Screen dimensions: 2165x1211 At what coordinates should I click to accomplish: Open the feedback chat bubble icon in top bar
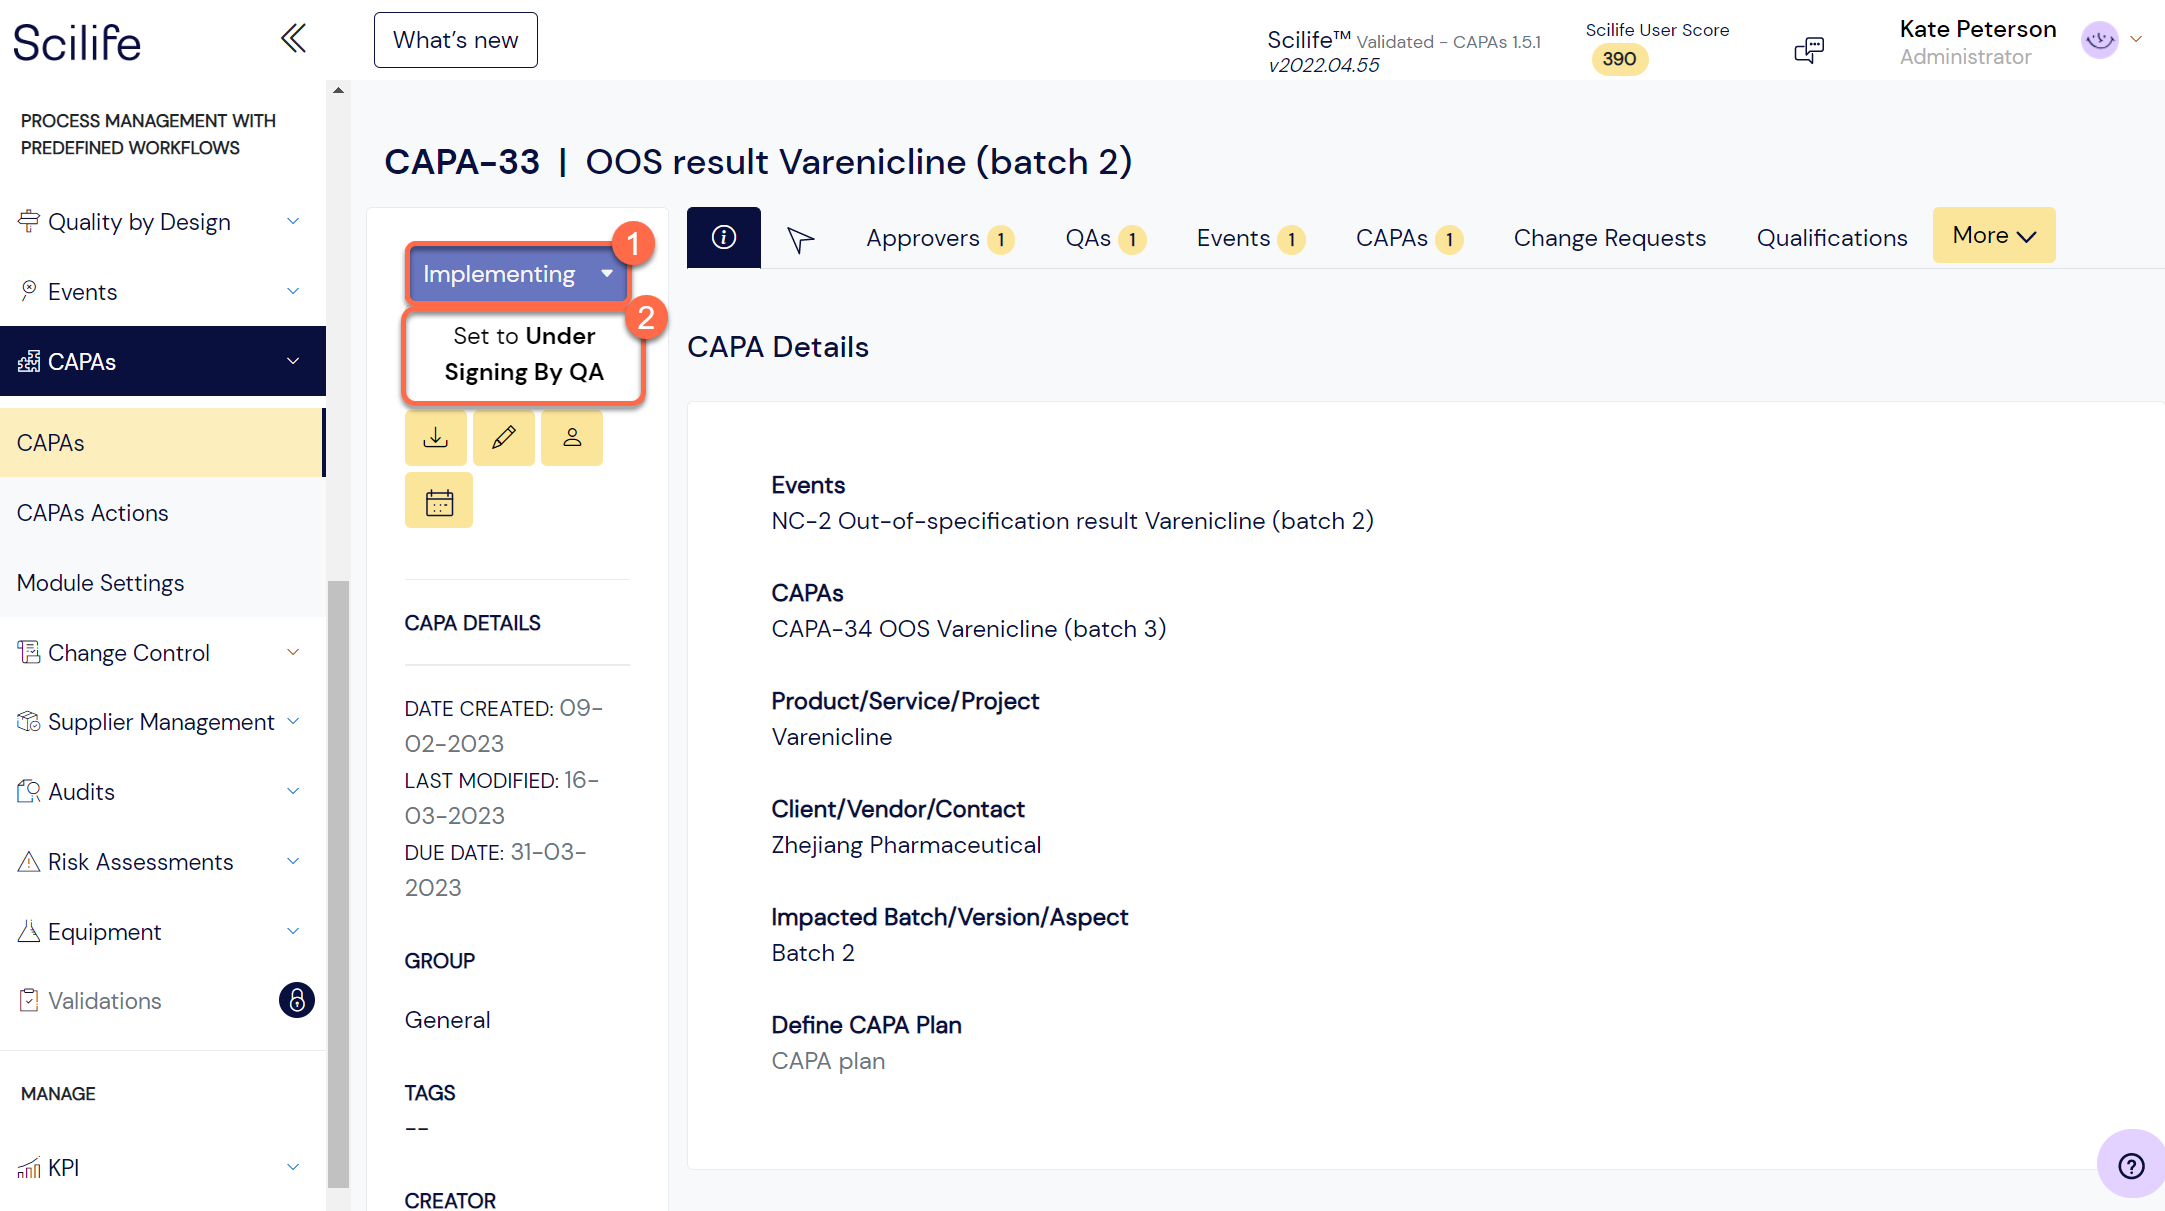[x=1809, y=49]
